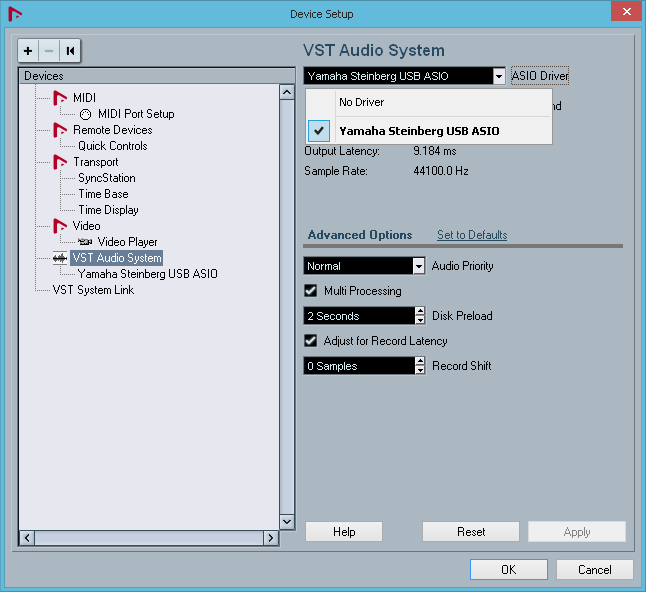Click the Remote Devices red icon

tap(60, 130)
